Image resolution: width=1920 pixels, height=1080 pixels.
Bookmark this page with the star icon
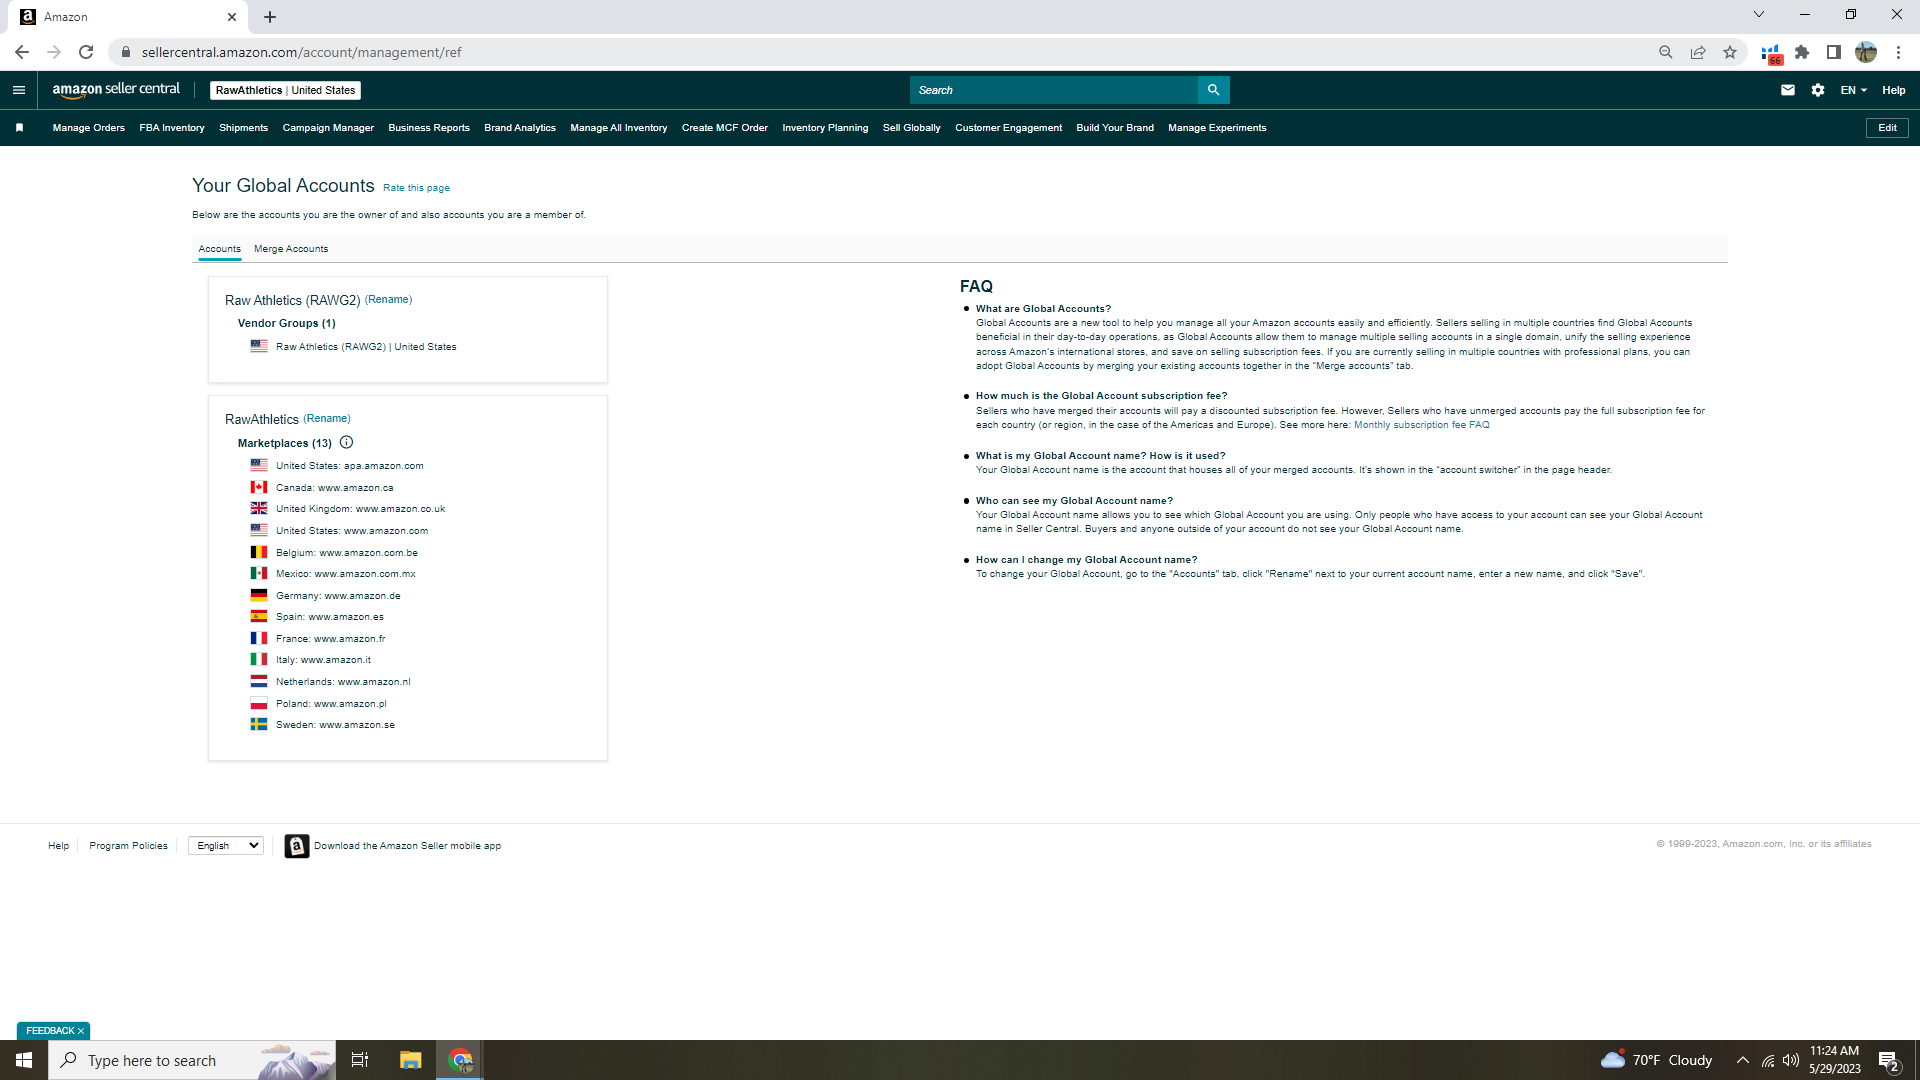tap(1730, 52)
